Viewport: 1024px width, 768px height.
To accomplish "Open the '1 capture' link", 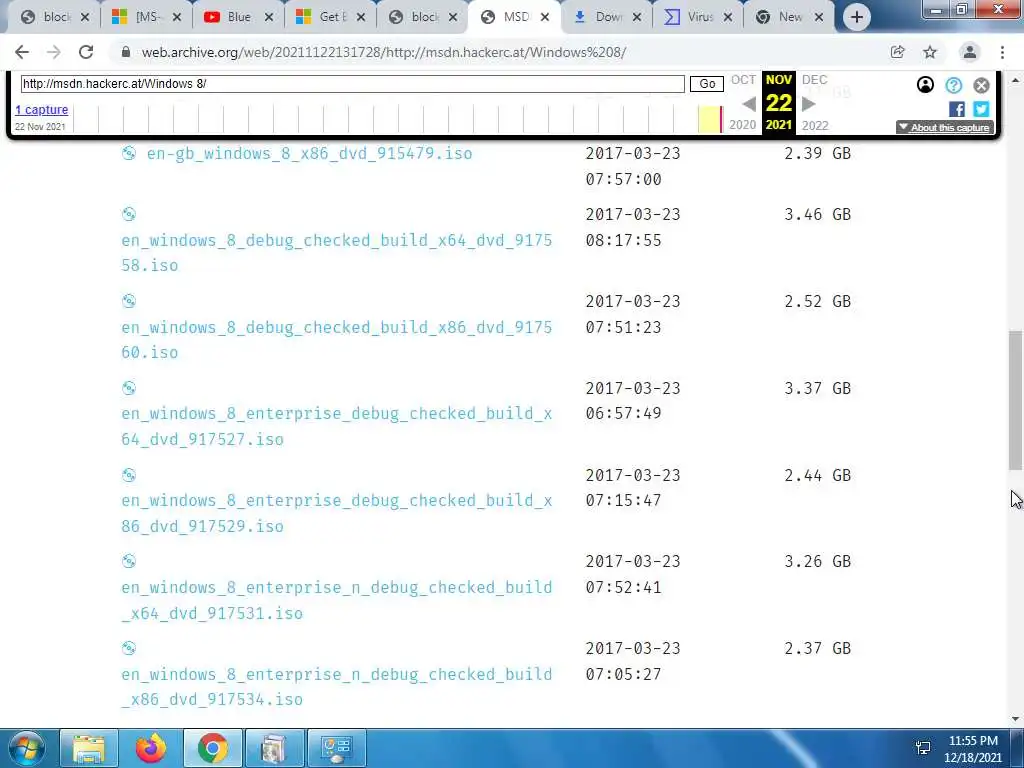I will 41,110.
